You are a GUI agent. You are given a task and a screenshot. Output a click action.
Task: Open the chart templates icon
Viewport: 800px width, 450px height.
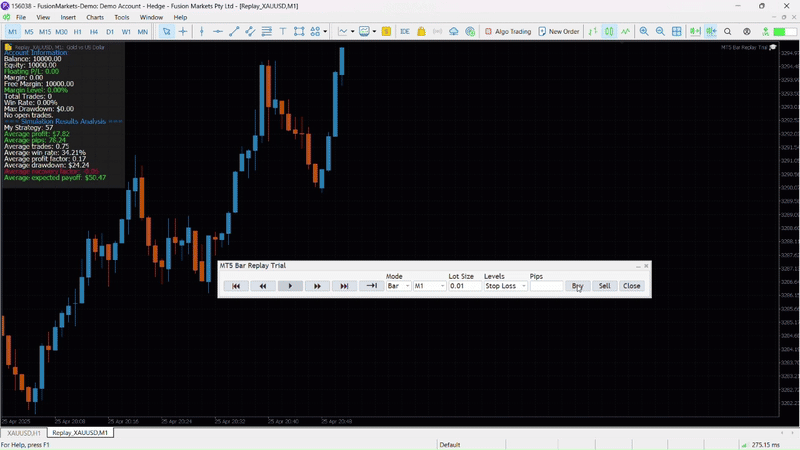coord(364,32)
